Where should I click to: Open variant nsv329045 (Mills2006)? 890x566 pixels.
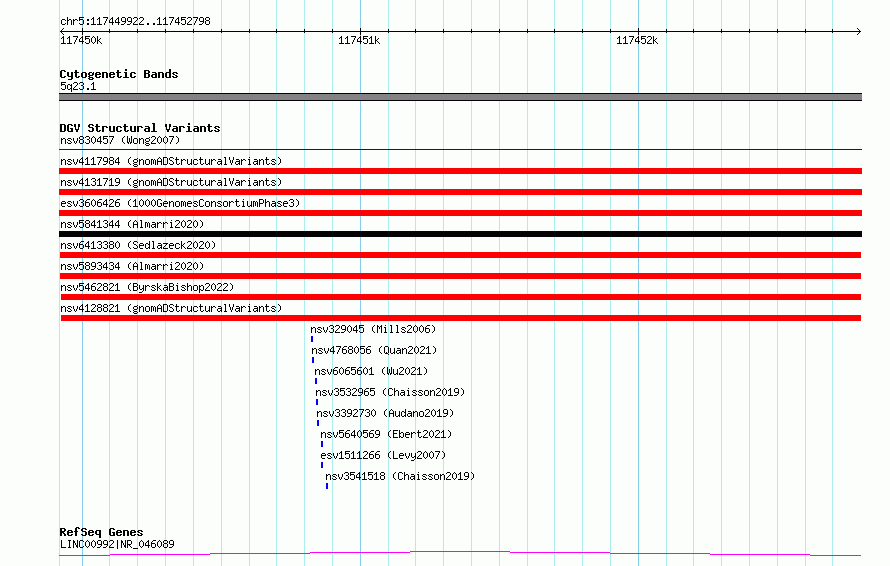[x=373, y=329]
